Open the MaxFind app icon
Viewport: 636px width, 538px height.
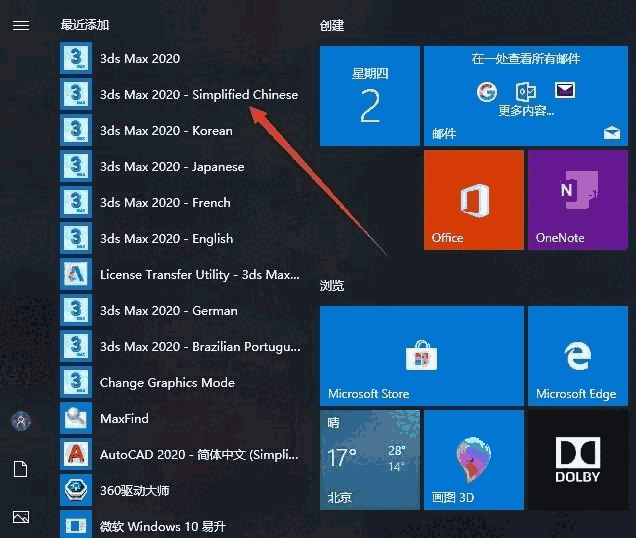(76, 418)
